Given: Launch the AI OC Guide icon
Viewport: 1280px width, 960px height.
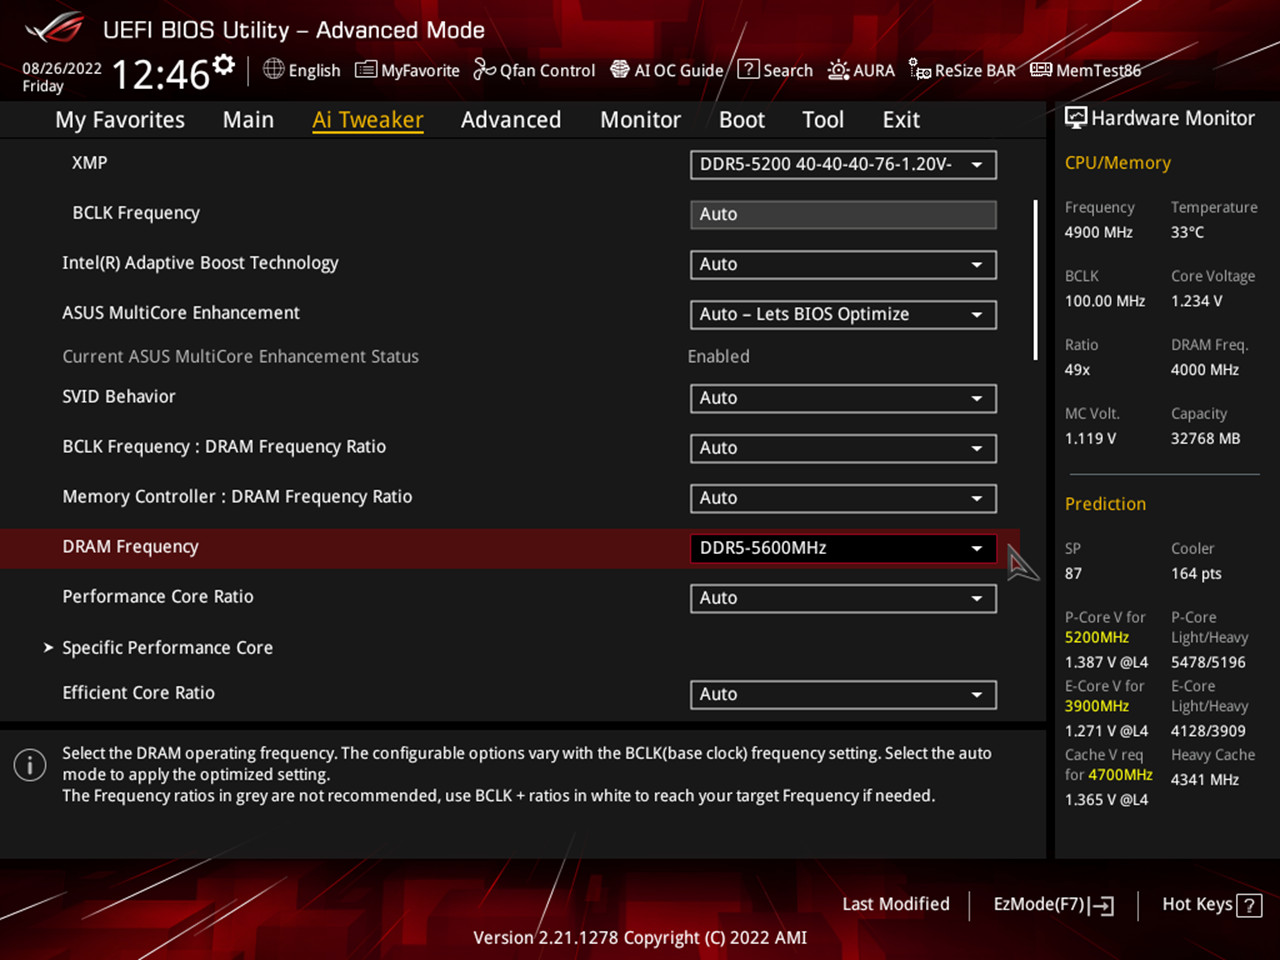Looking at the screenshot, I should pos(620,69).
